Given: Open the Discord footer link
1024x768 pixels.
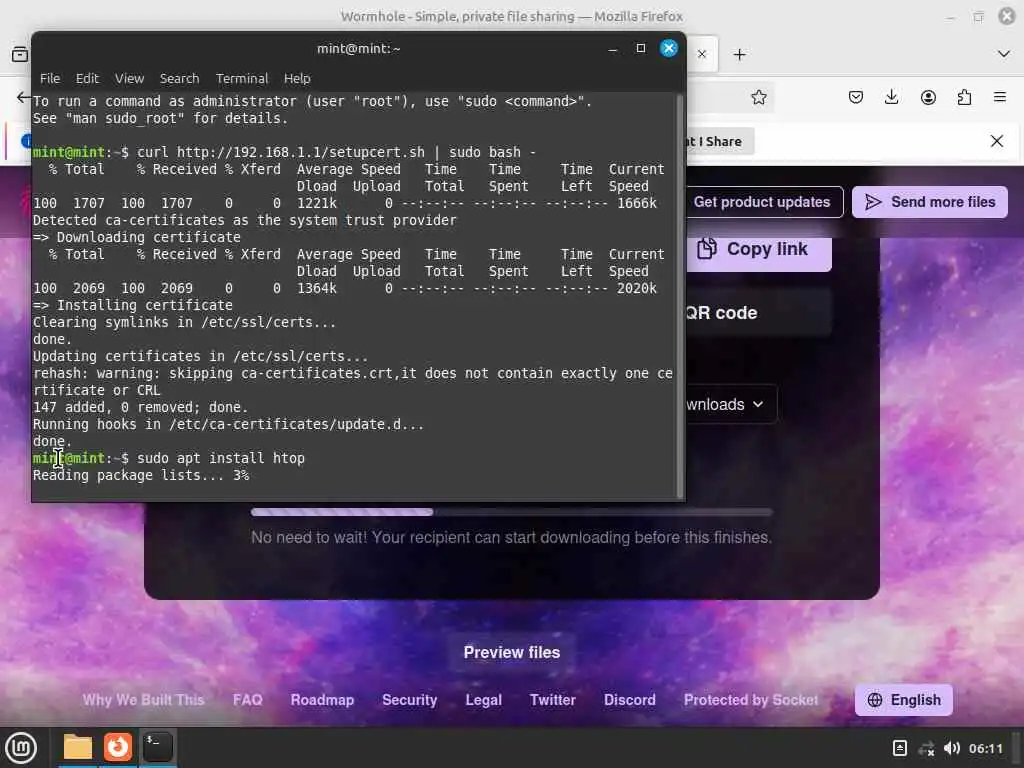Looking at the screenshot, I should [630, 700].
